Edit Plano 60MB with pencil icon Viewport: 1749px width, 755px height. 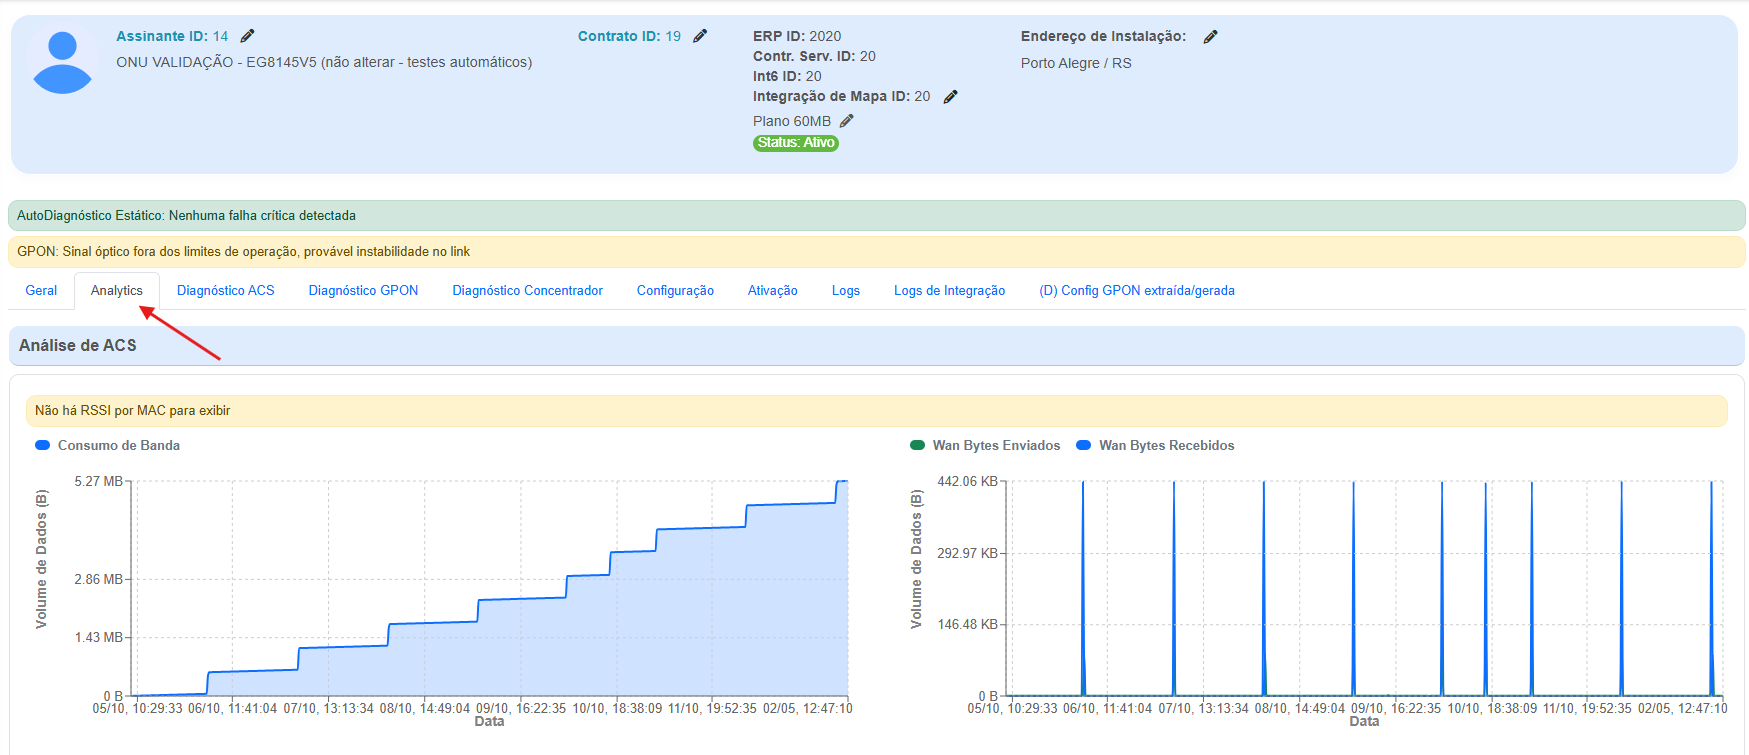coord(846,121)
